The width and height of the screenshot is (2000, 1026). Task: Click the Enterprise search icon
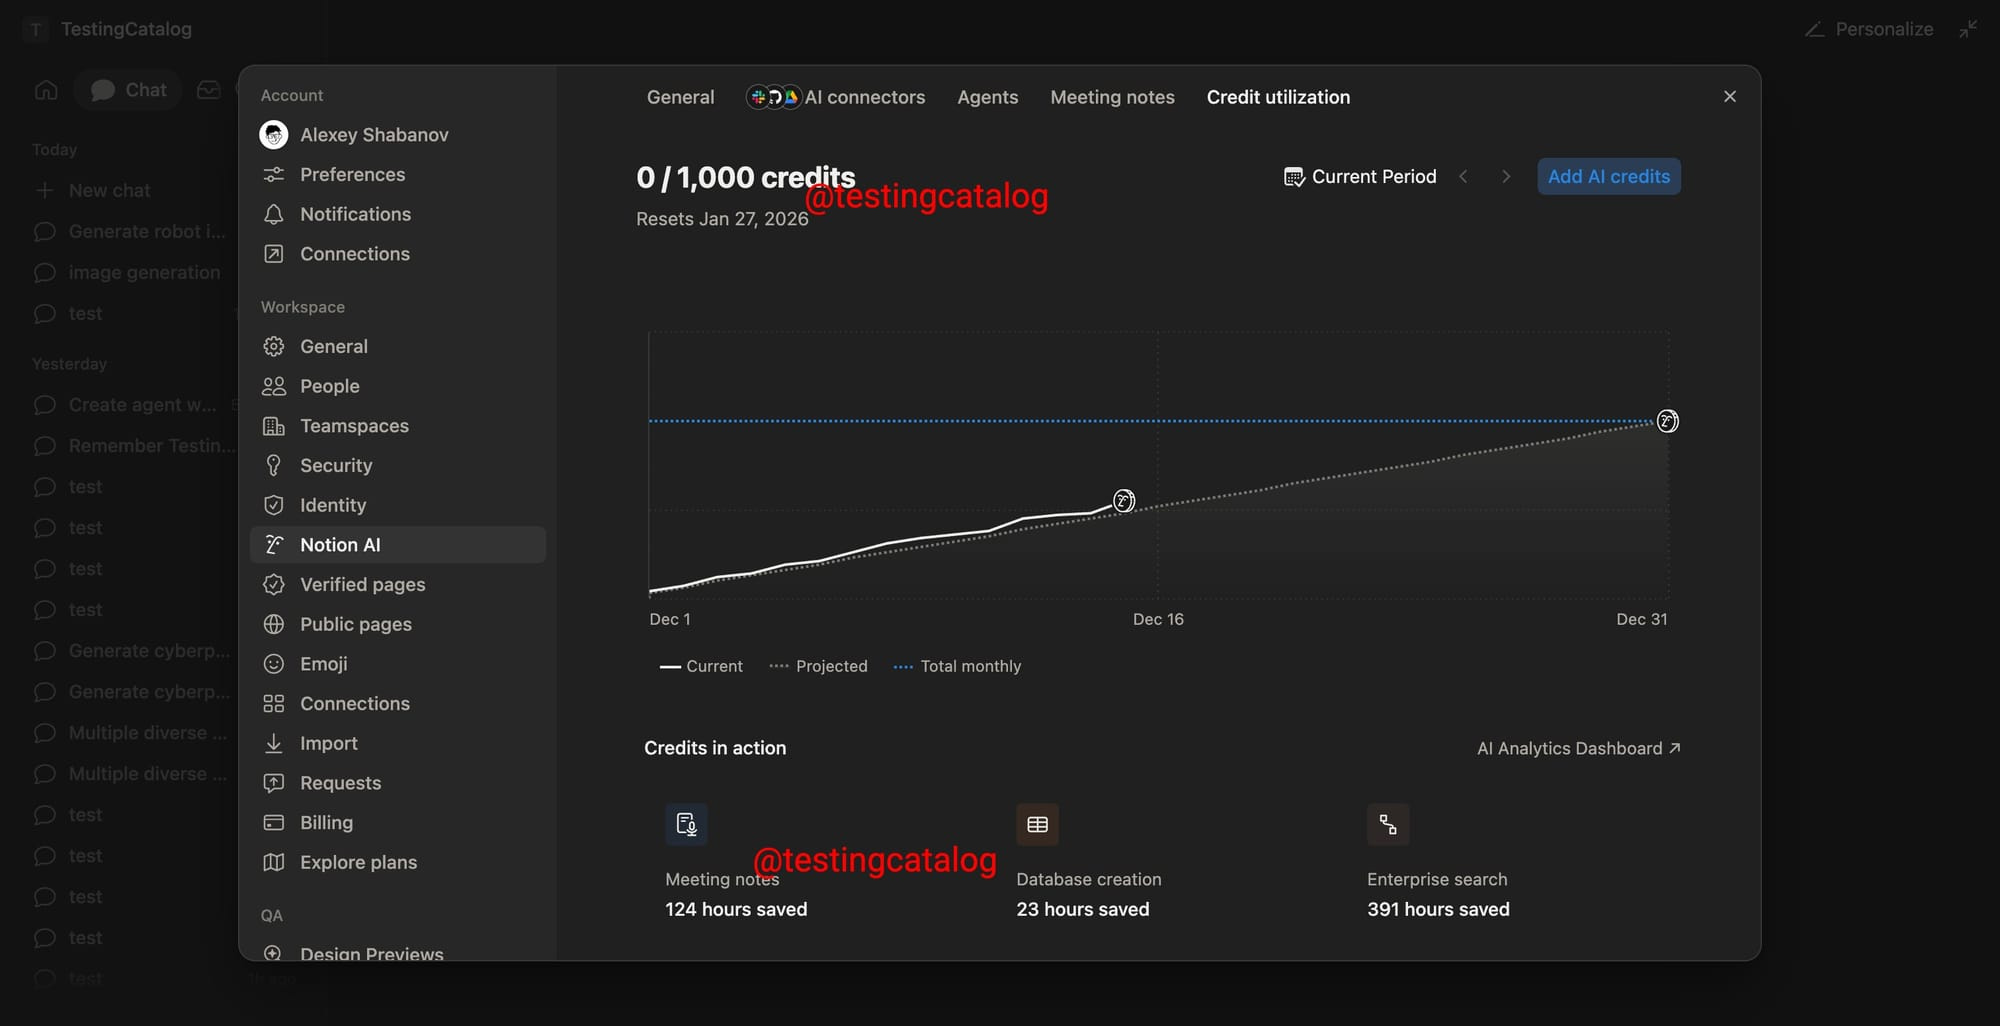1388,824
